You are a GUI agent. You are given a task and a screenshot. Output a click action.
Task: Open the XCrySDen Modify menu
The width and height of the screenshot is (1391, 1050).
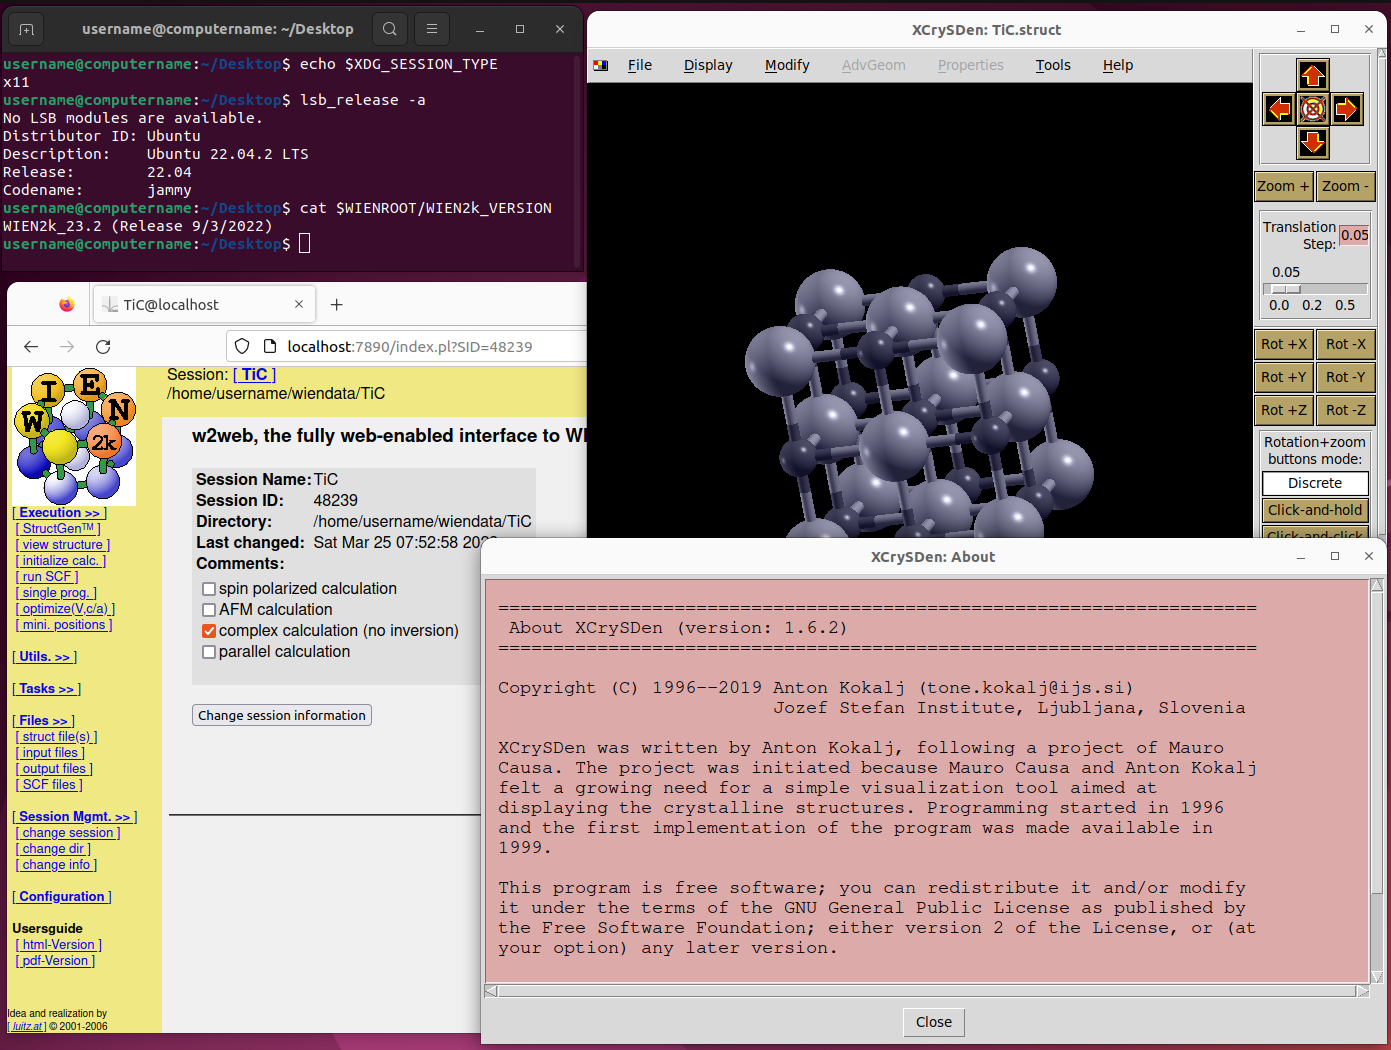787,65
